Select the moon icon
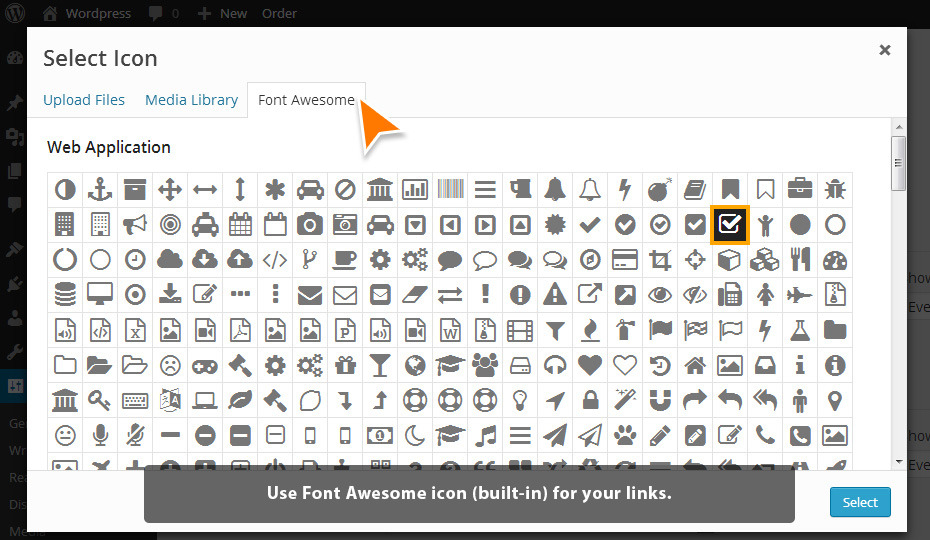 415,436
